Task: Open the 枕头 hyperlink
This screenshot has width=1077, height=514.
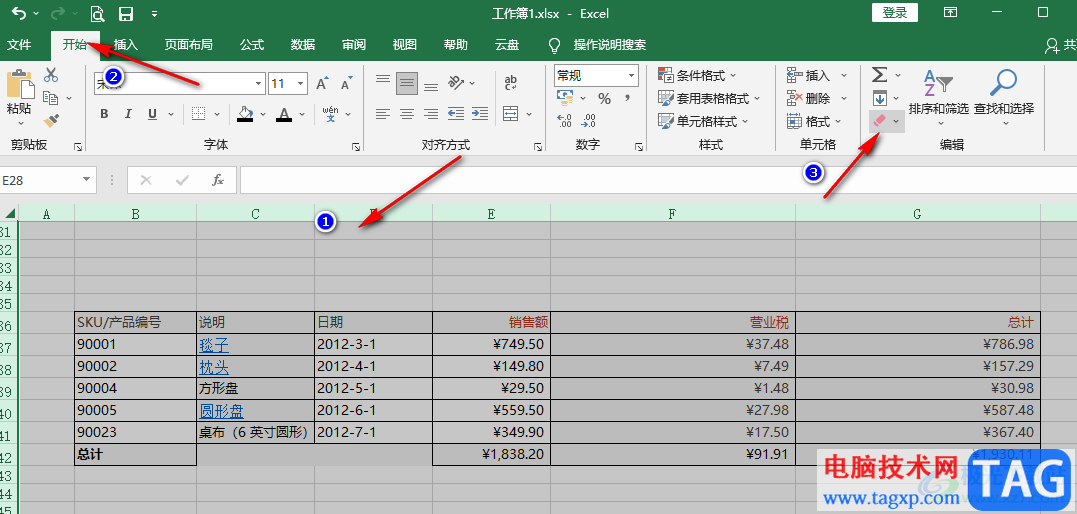Action: pyautogui.click(x=214, y=367)
